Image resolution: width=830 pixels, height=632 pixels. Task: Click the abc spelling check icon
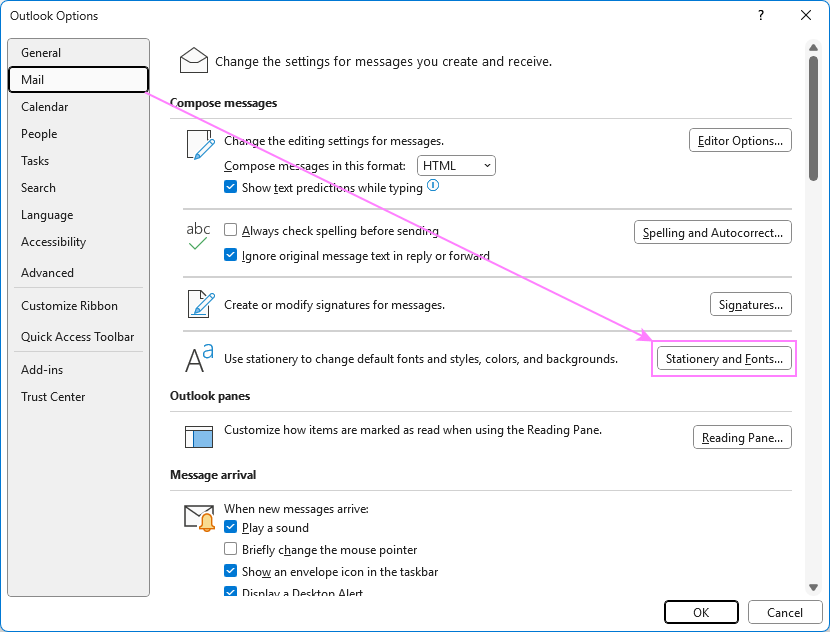(198, 236)
